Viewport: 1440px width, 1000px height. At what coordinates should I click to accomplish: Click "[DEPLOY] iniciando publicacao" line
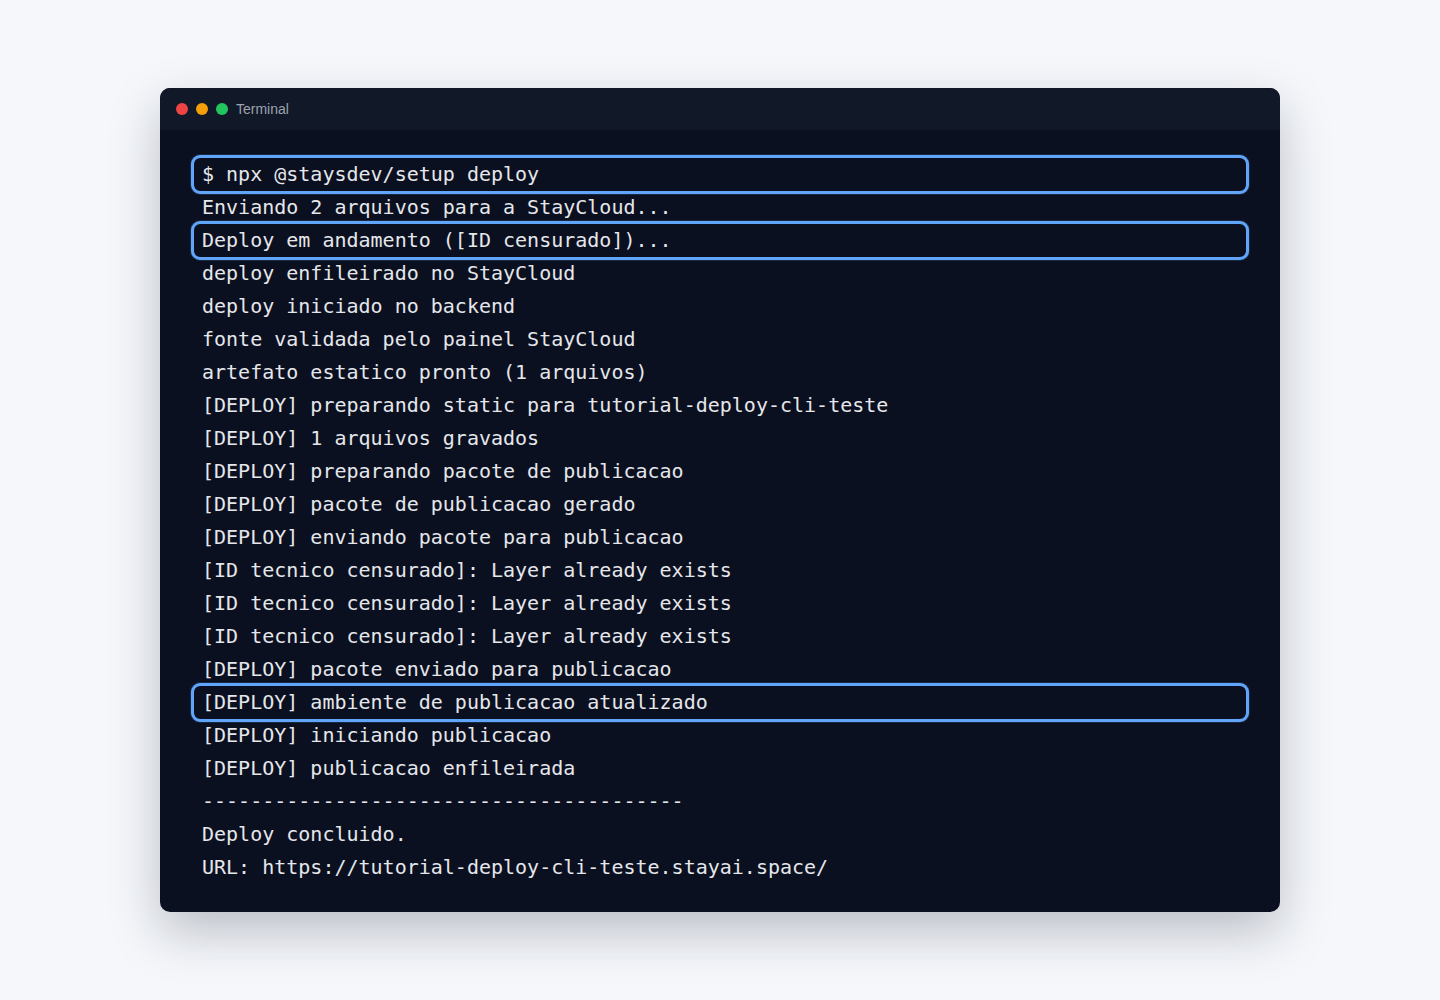[376, 735]
